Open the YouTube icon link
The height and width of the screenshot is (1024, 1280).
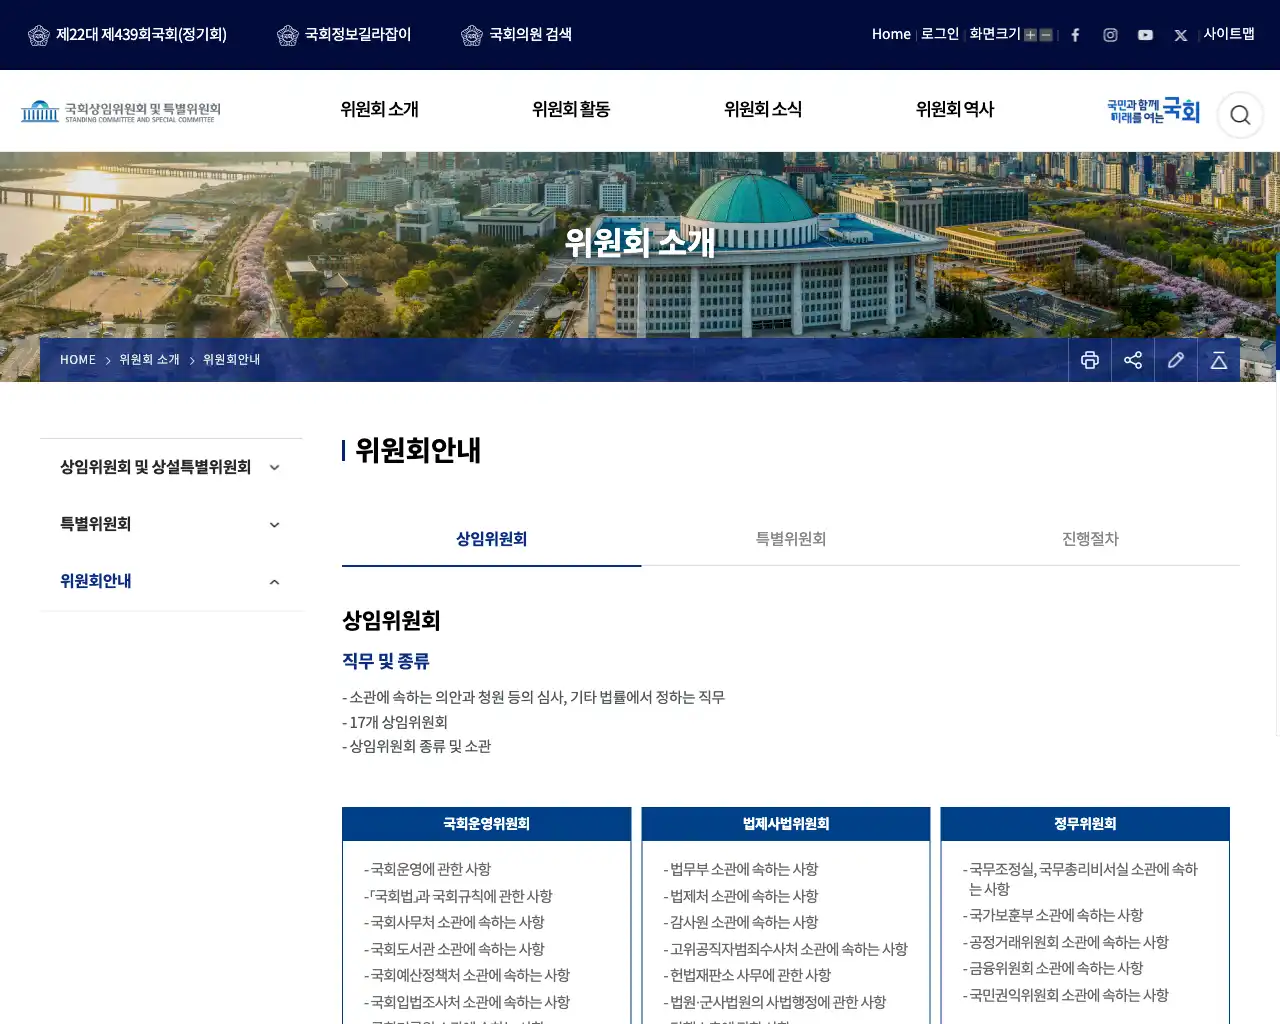(1145, 35)
